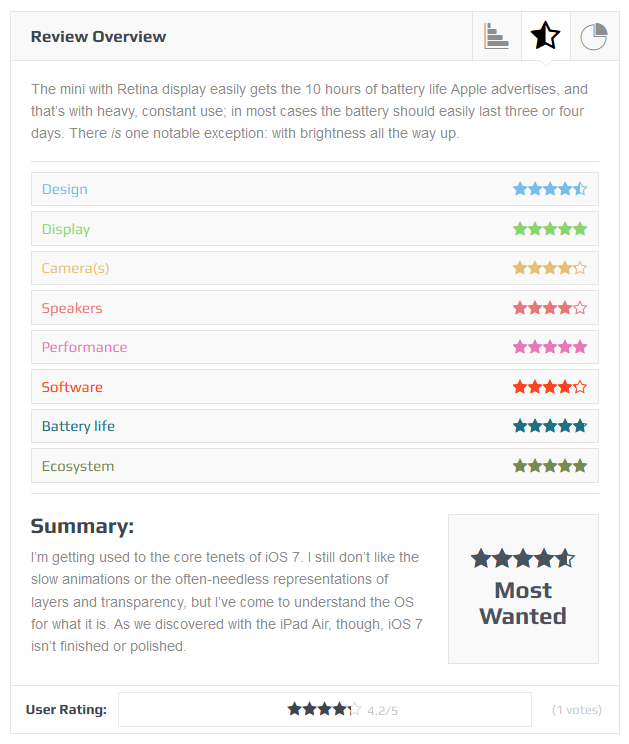The width and height of the screenshot is (629, 744).
Task: Click the (1 votes) text
Action: tap(577, 710)
